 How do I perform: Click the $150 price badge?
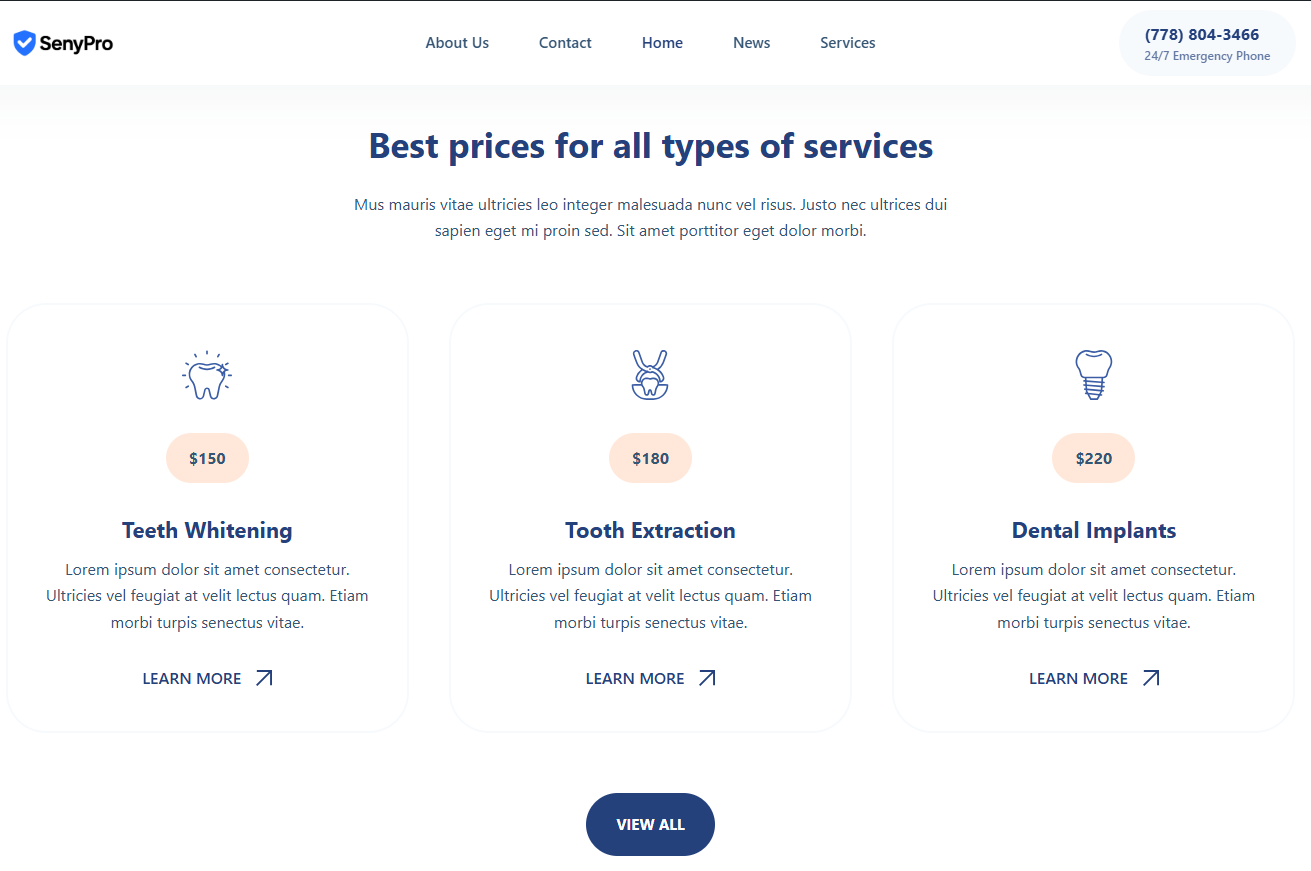[x=207, y=459]
